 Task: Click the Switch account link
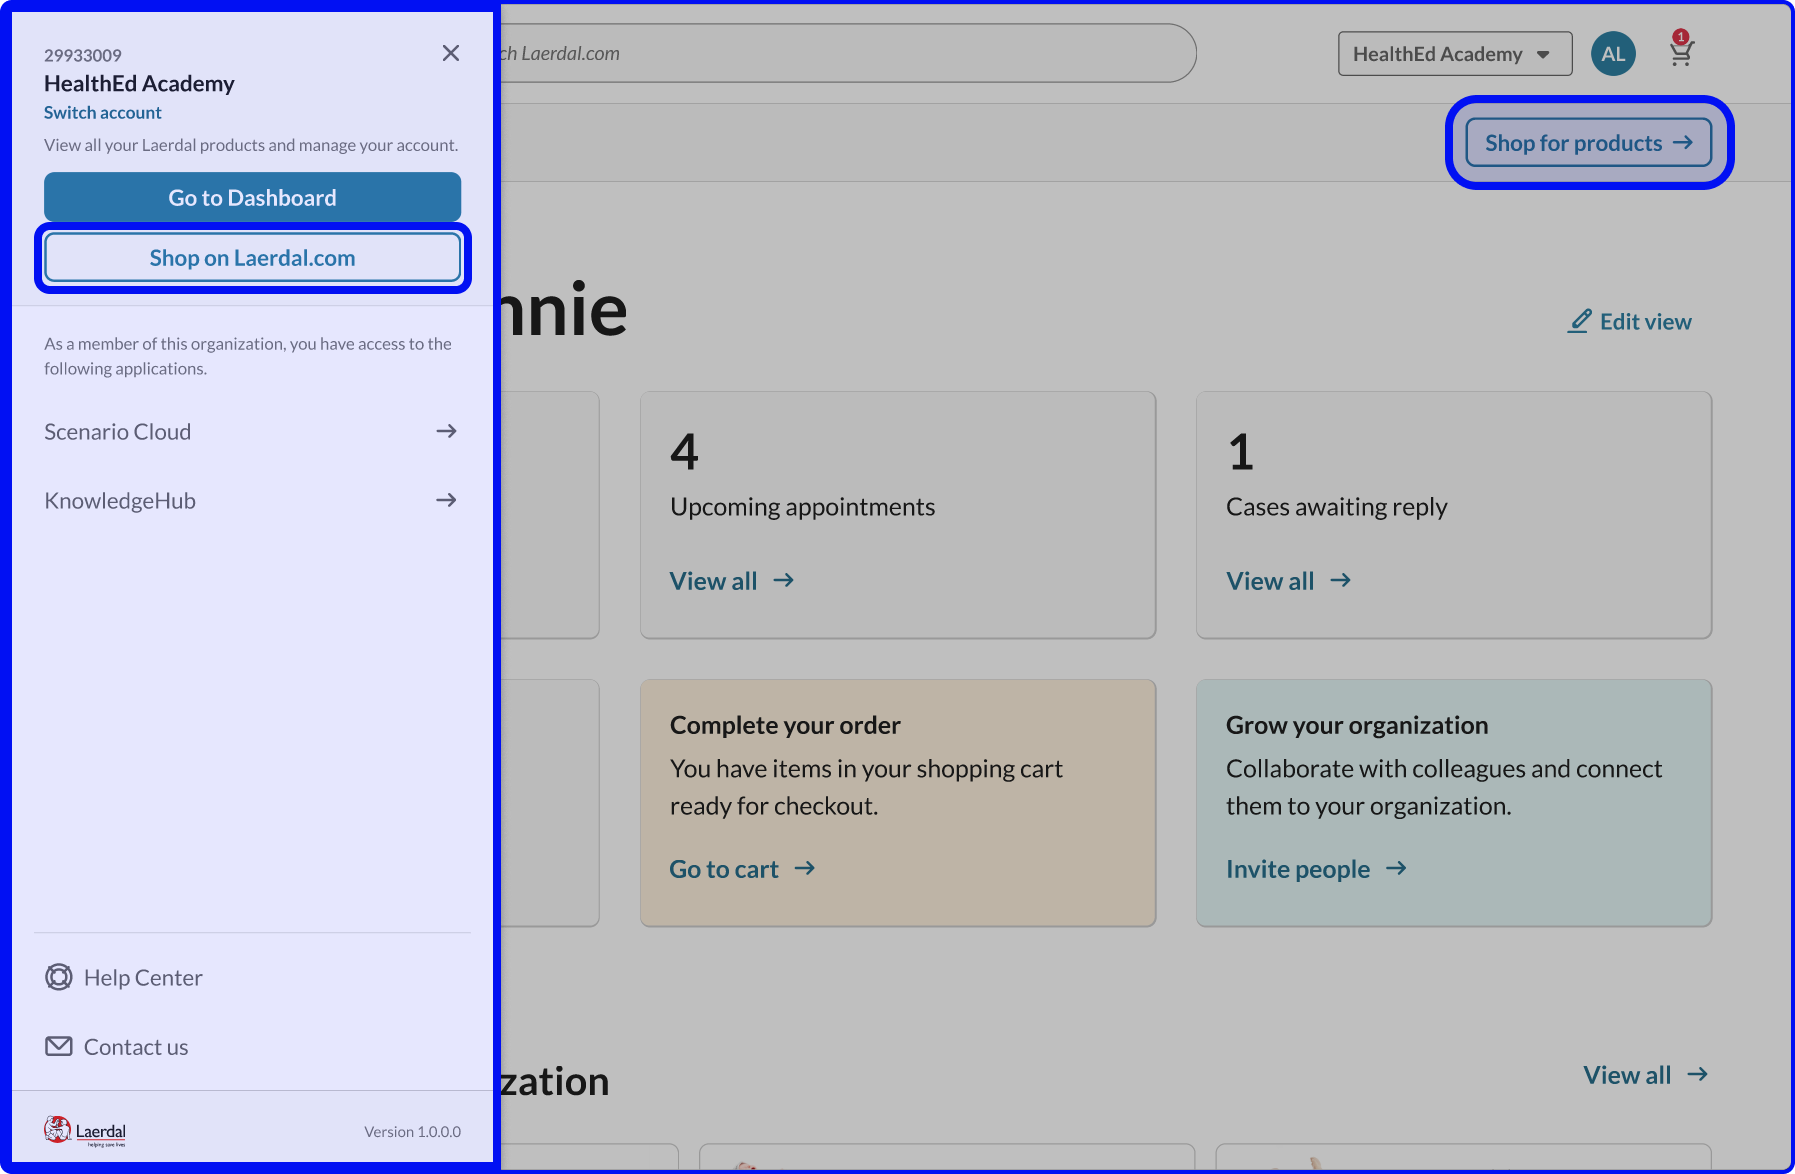102,113
